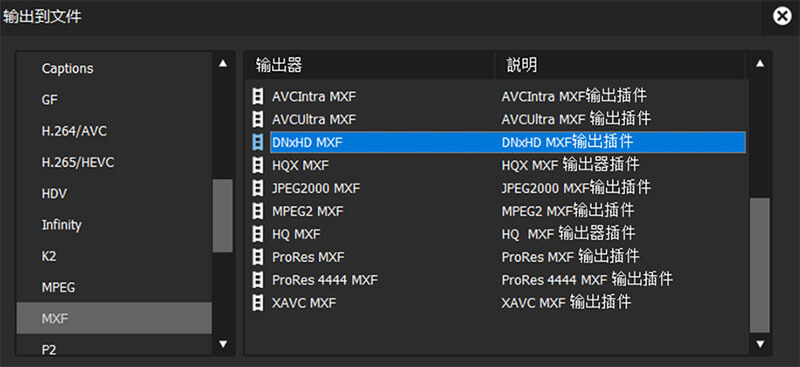Click the description 'JPEG2000 MXF输出插件'
This screenshot has width=800, height=367.
tap(576, 188)
